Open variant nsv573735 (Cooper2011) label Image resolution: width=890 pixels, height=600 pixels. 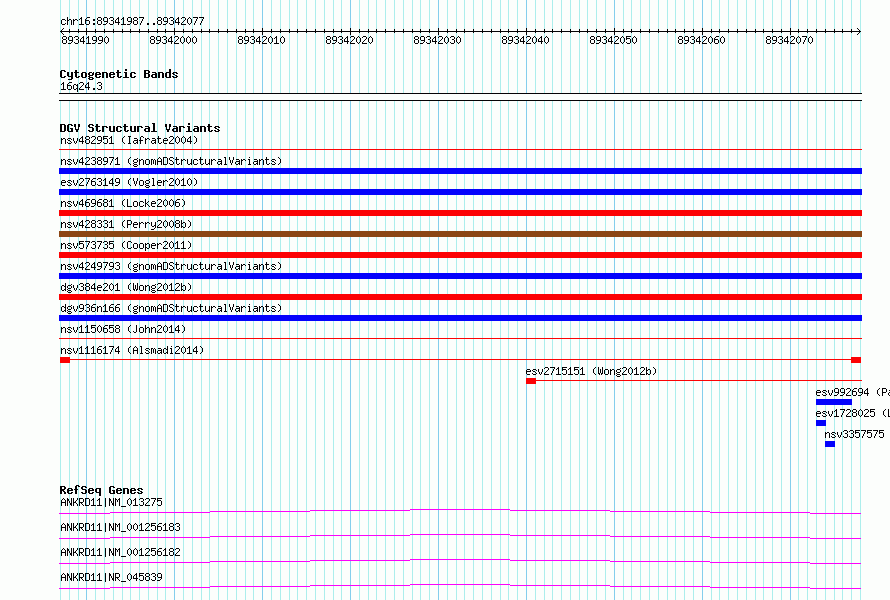pyautogui.click(x=126, y=245)
